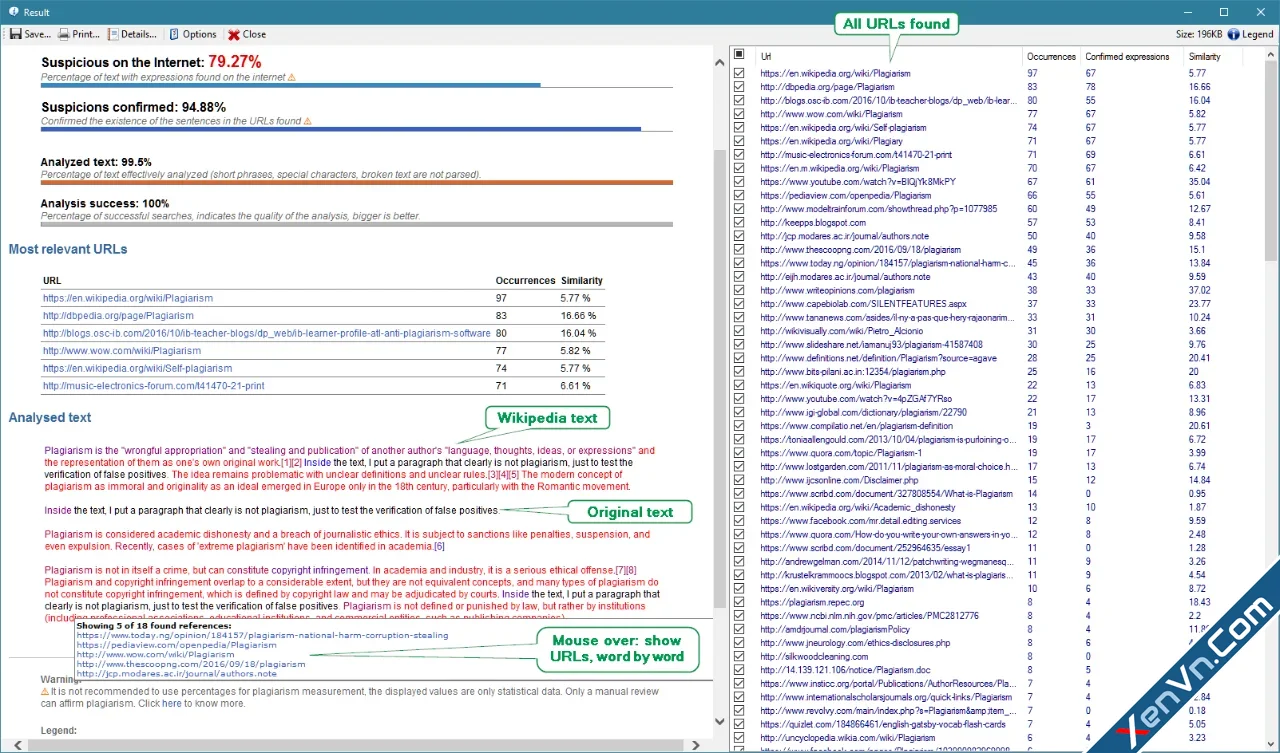Image resolution: width=1280 pixels, height=753 pixels.
Task: Select the www.definitions.net row
Action: (996, 358)
